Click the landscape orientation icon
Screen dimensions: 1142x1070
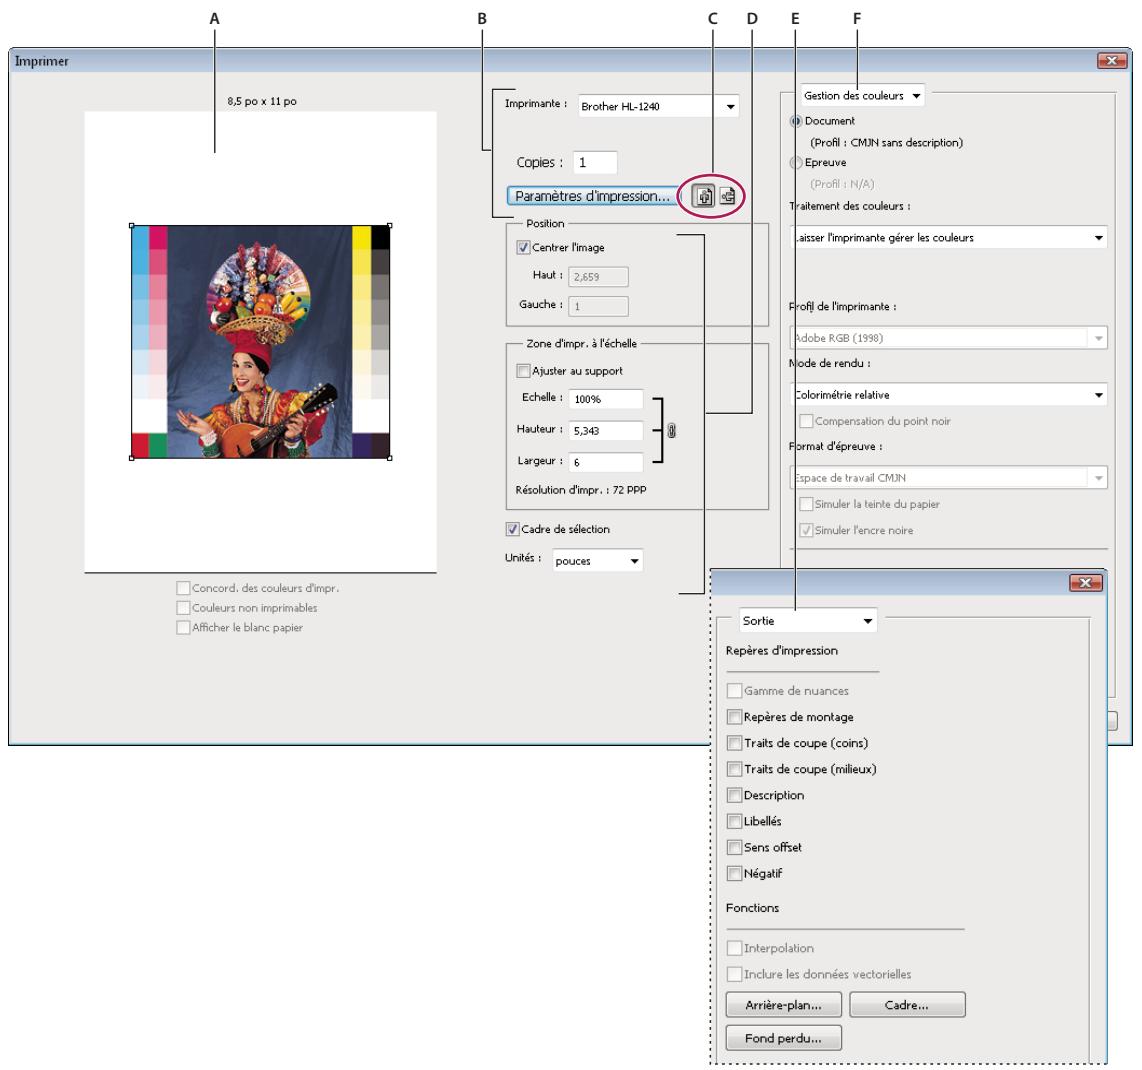[727, 196]
